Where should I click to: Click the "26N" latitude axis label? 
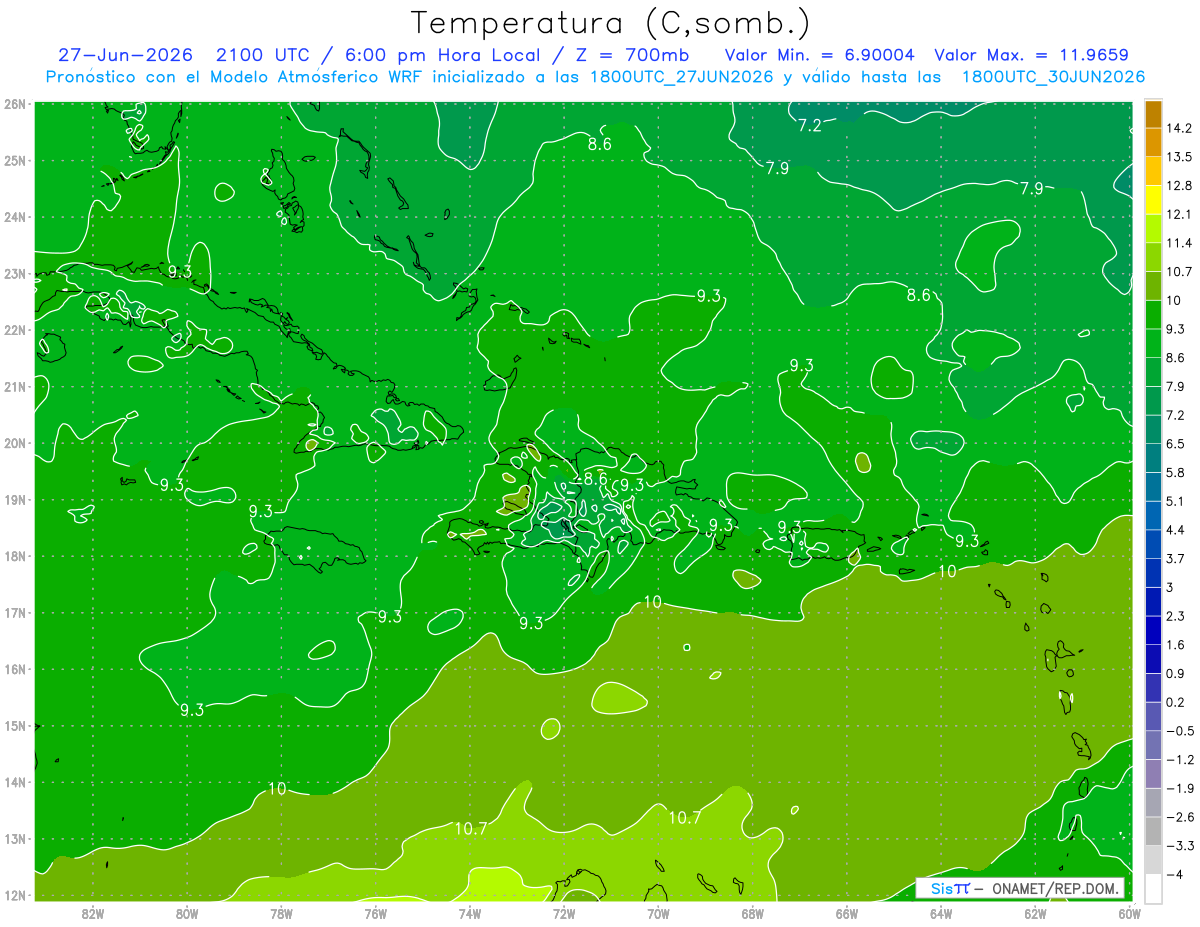tap(14, 104)
